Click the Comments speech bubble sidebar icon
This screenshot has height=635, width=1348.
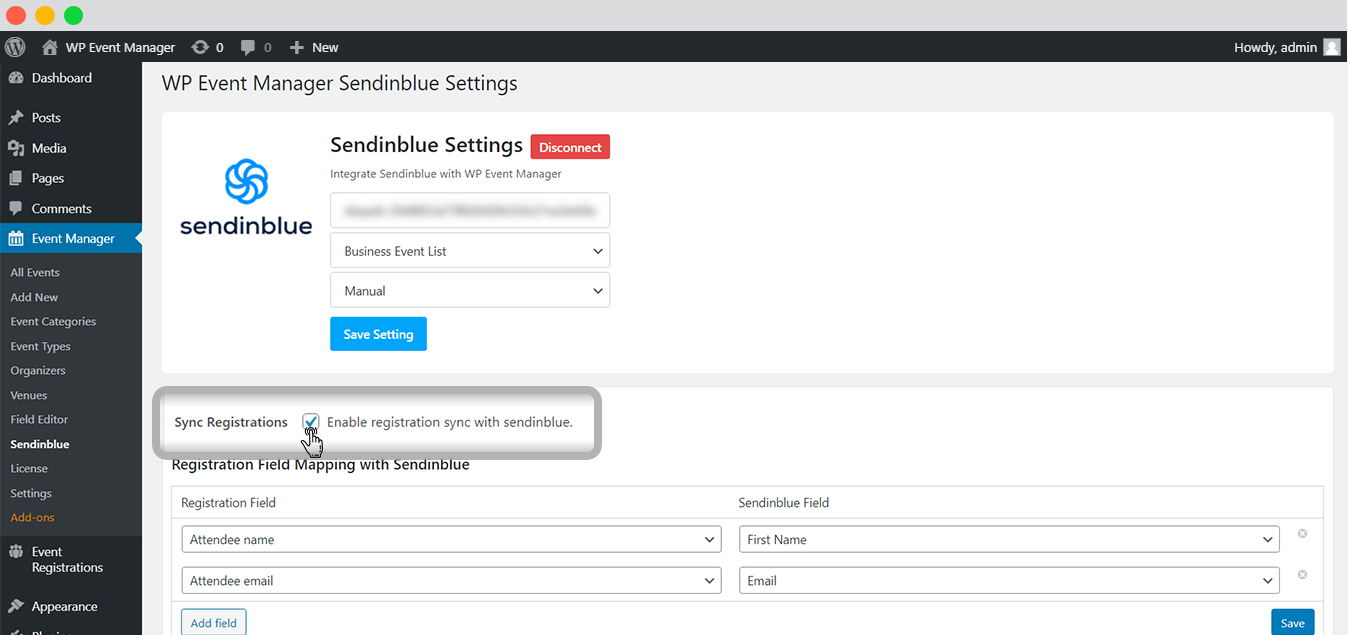tap(16, 209)
